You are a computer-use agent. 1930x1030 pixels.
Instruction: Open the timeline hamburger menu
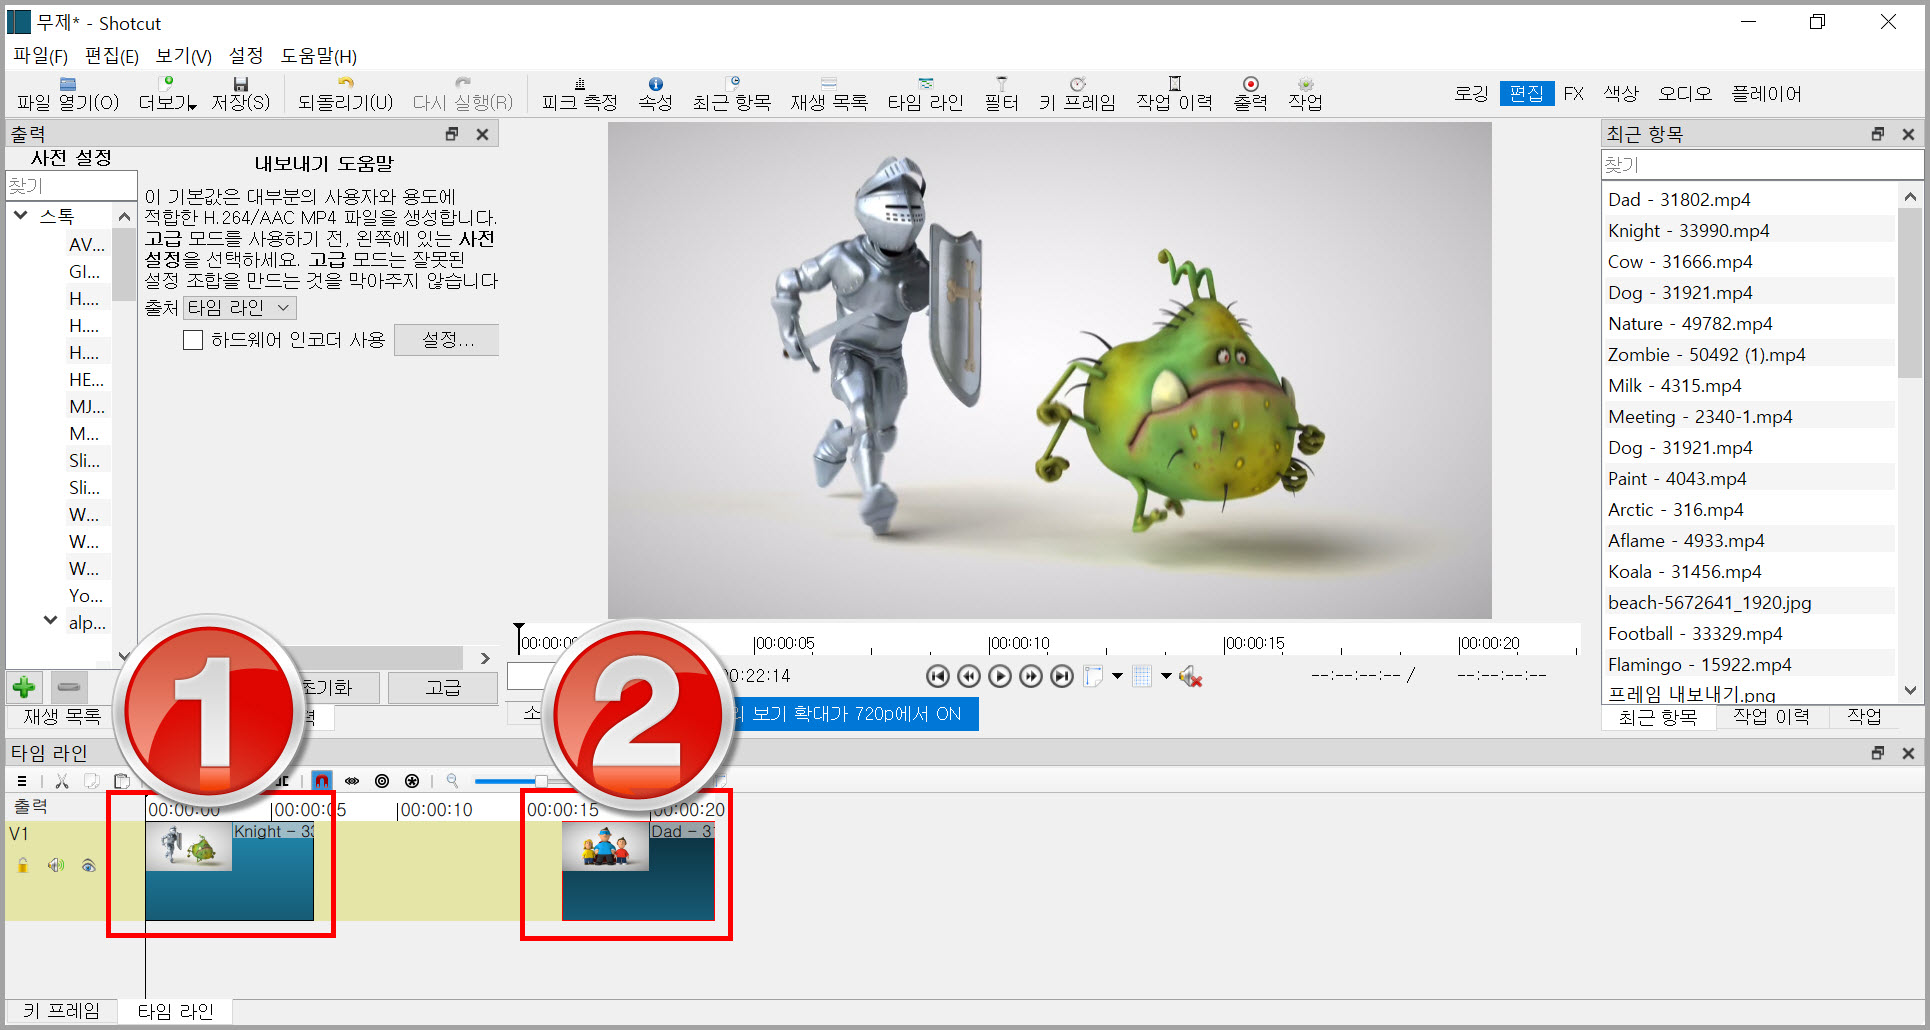22,781
